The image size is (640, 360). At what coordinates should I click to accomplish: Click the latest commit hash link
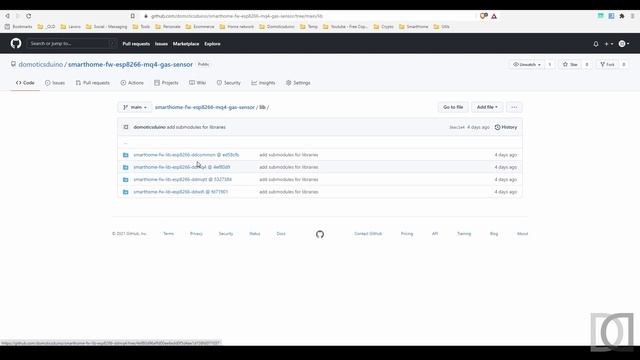tap(457, 127)
